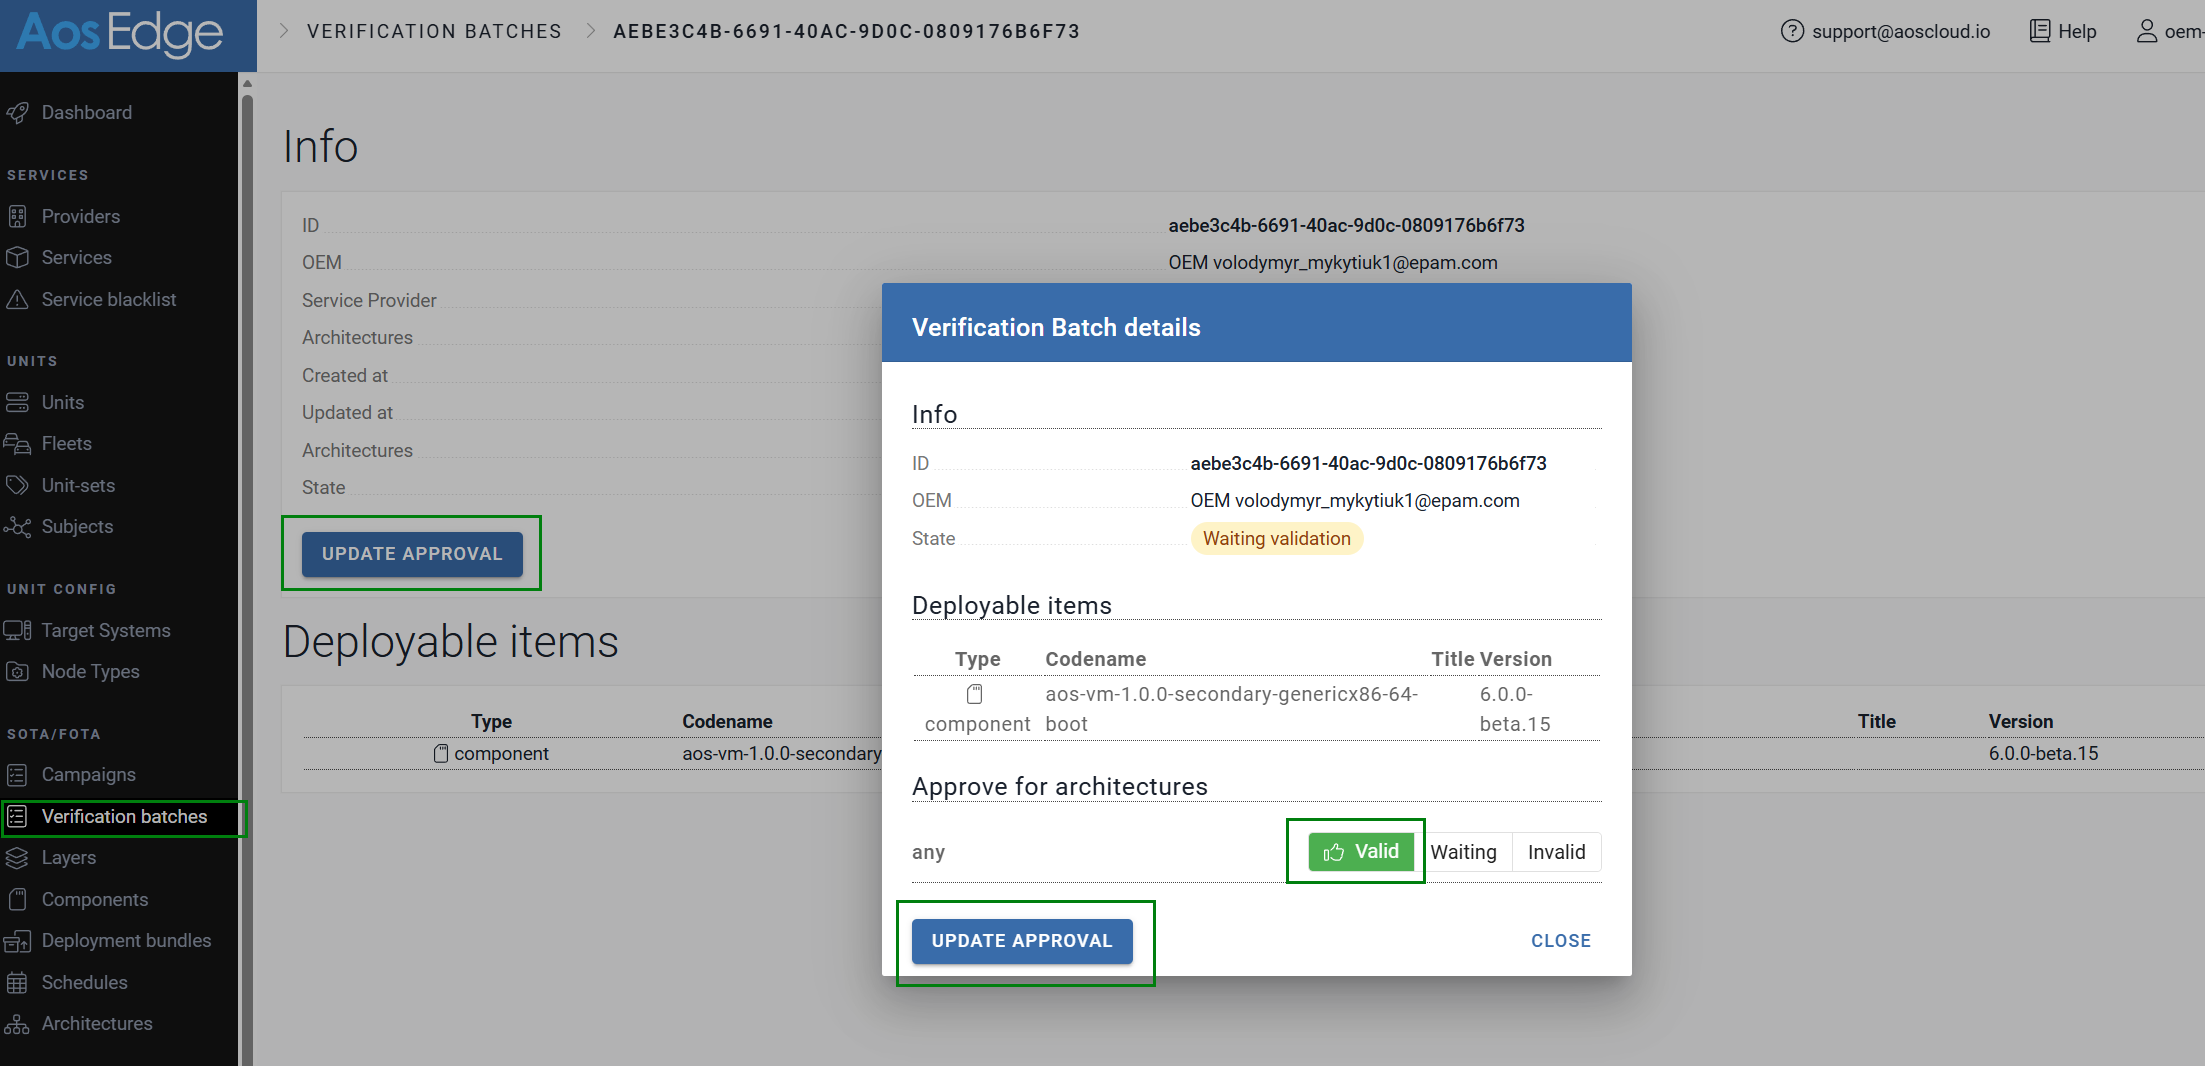Click the Subjects network icon
This screenshot has height=1066, width=2205.
pyautogui.click(x=17, y=526)
